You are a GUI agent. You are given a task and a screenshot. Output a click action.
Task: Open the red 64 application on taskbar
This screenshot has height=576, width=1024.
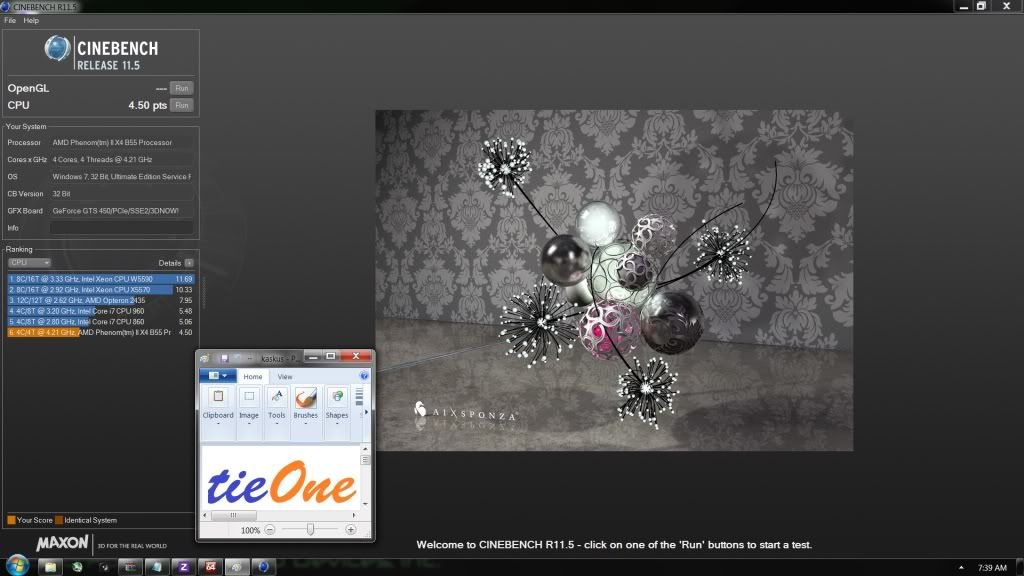click(210, 567)
